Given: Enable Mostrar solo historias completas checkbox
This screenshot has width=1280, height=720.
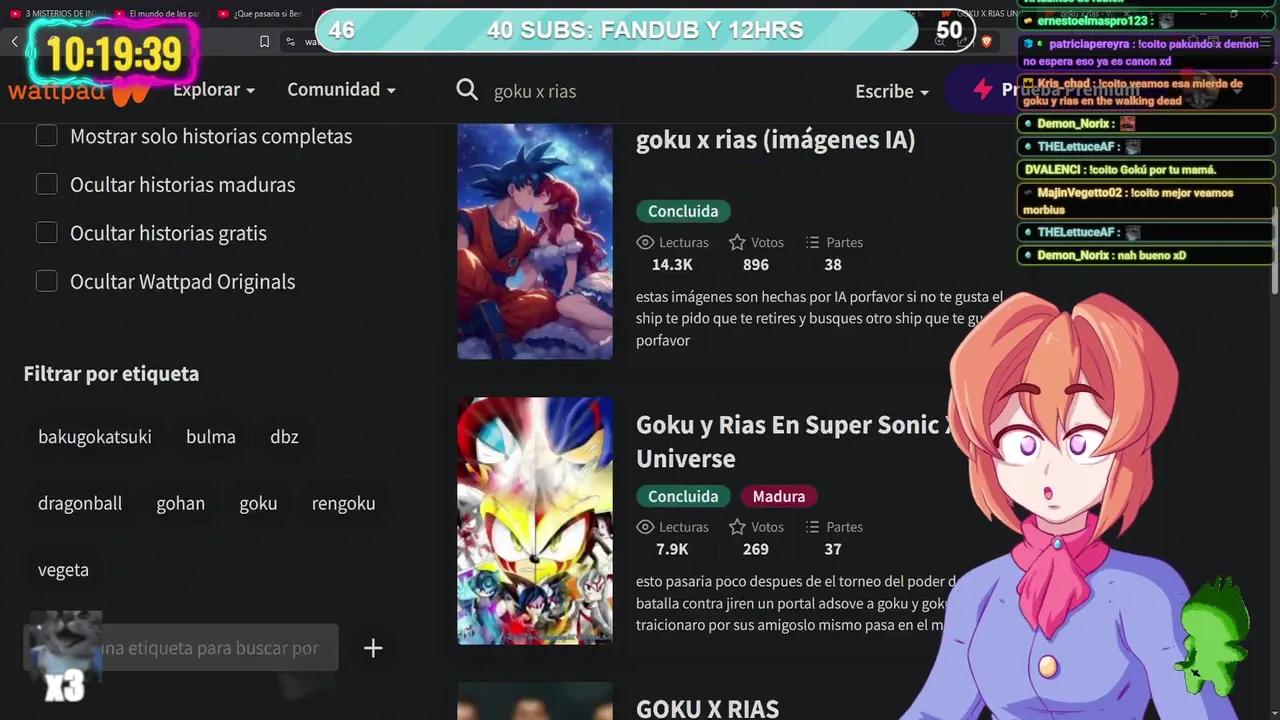Looking at the screenshot, I should [x=47, y=136].
